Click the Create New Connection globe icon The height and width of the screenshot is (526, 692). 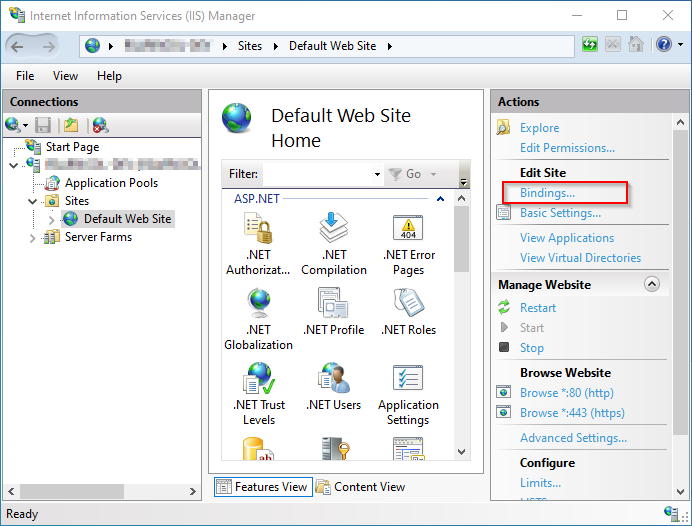[x=13, y=125]
